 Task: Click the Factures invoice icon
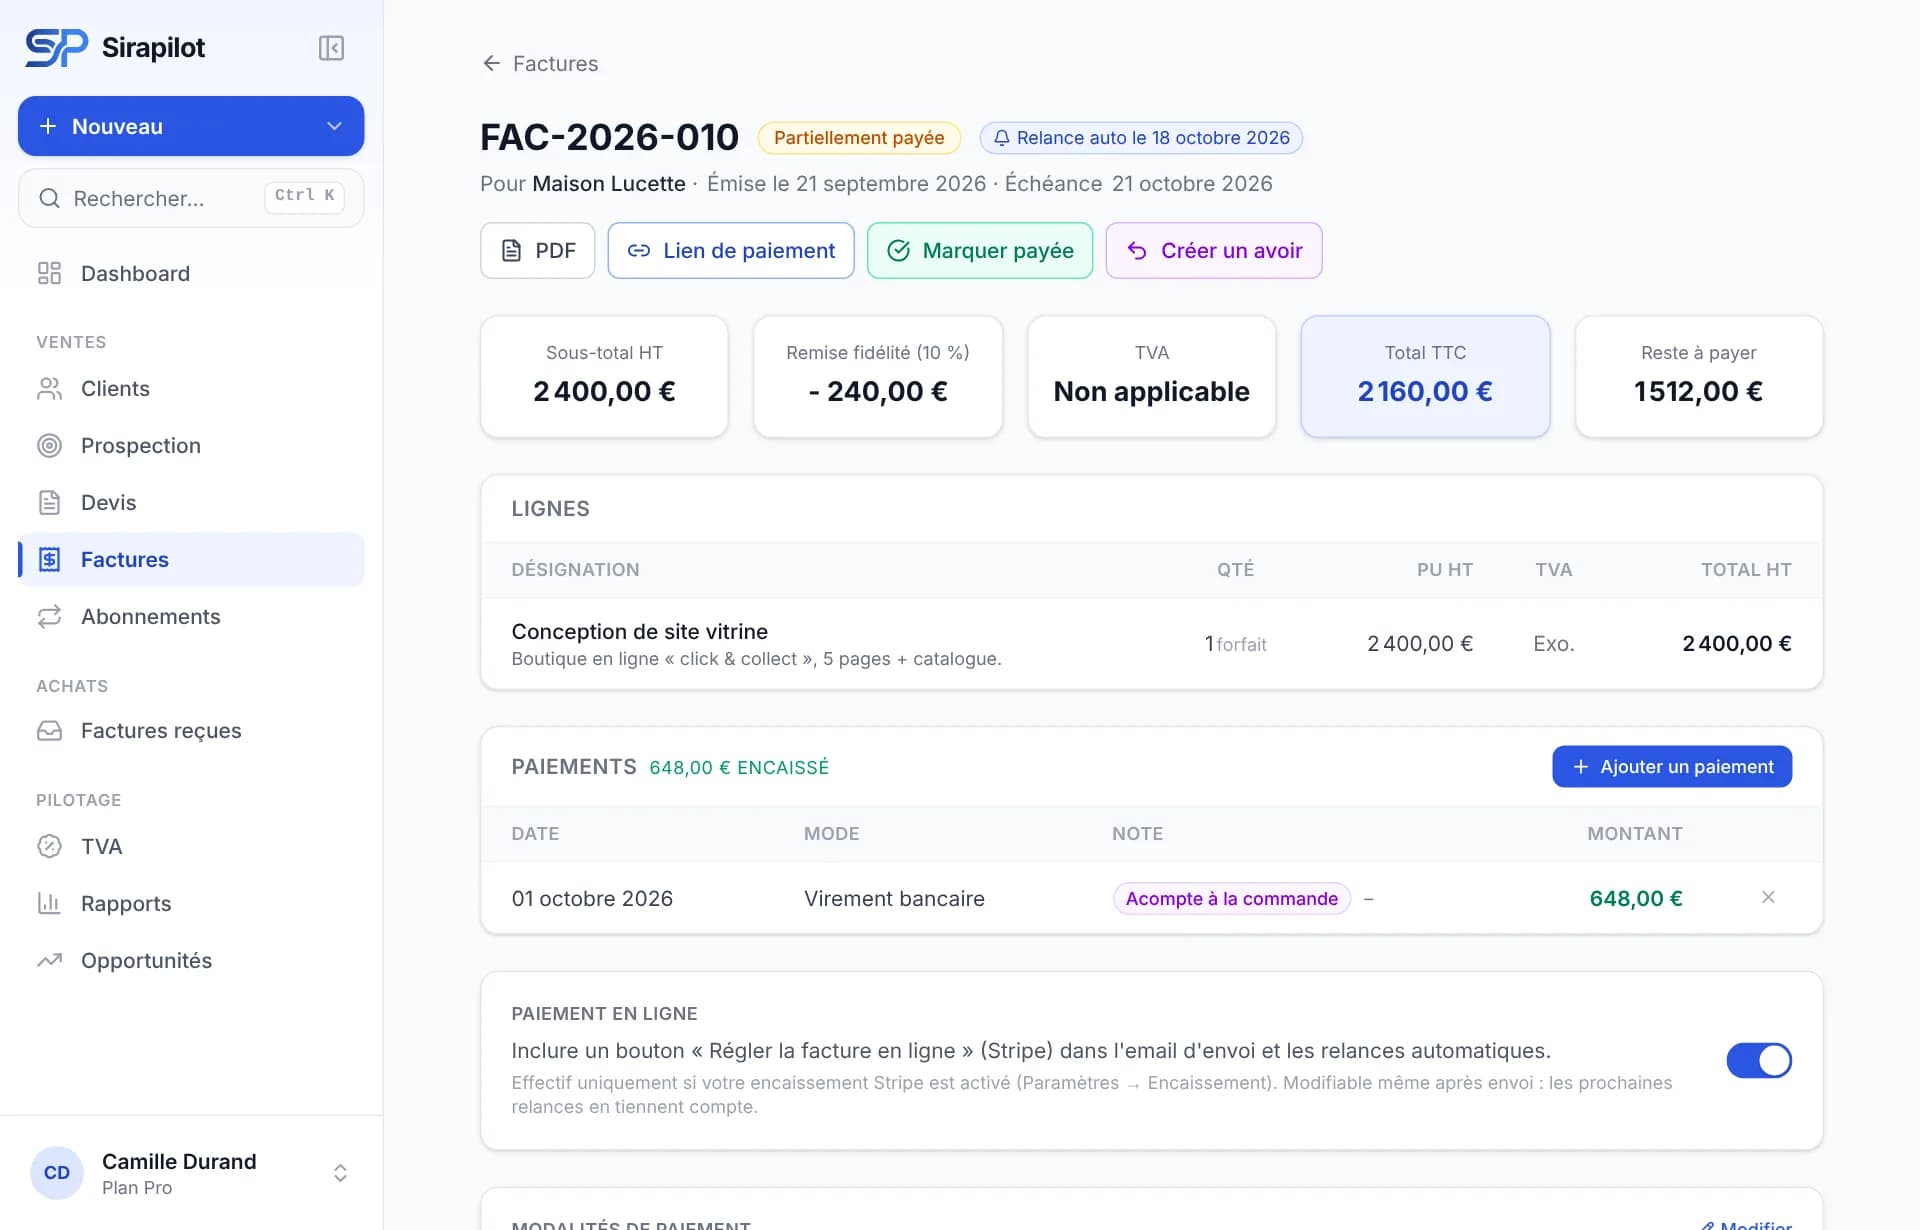point(49,560)
